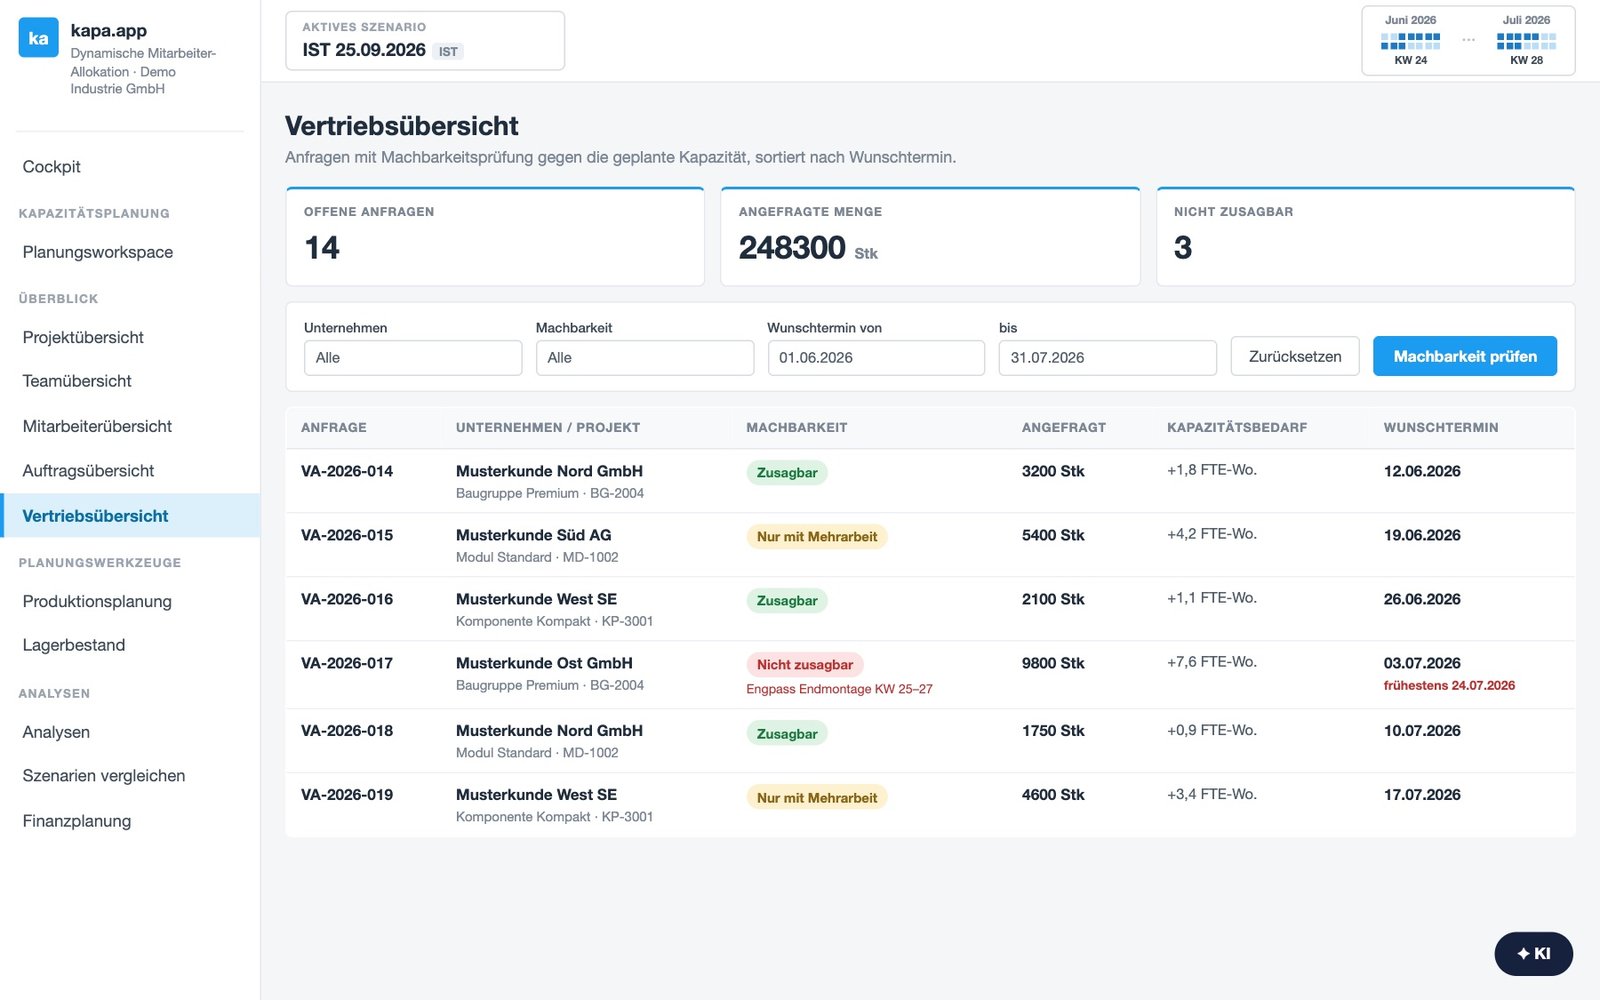Click the ellipsis between calendar months
The height and width of the screenshot is (1000, 1600).
click(1468, 41)
